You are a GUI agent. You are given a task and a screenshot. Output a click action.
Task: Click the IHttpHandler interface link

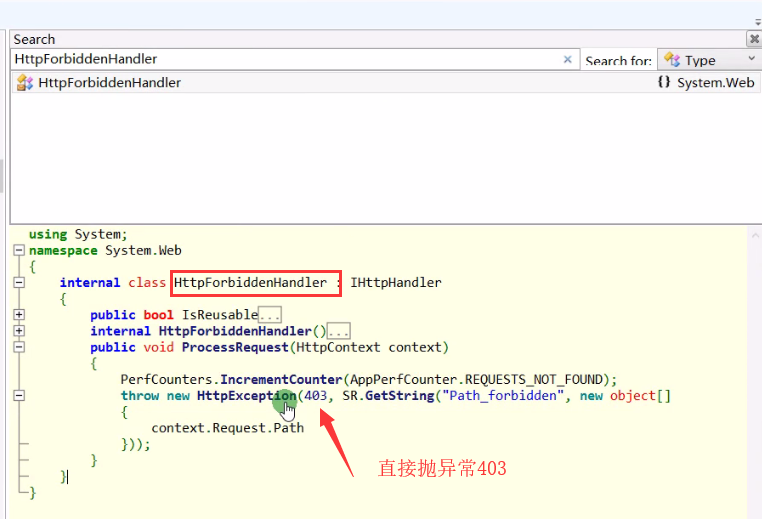(x=396, y=282)
